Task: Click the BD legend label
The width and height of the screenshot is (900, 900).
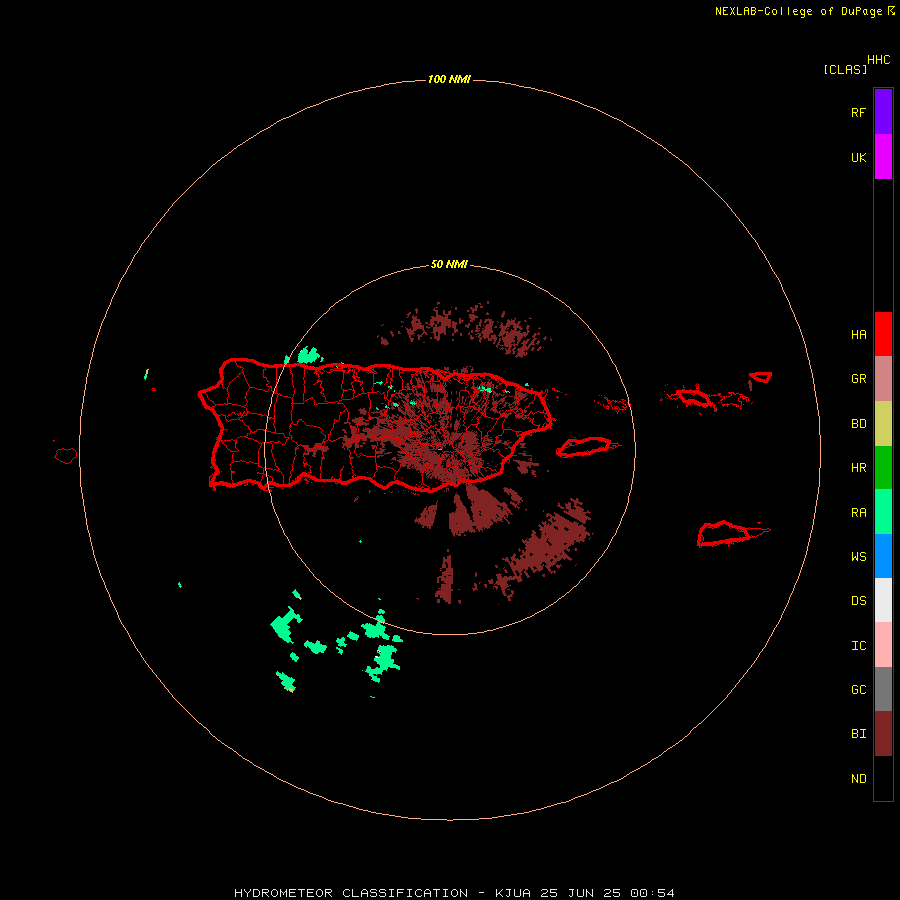Action: point(858,424)
